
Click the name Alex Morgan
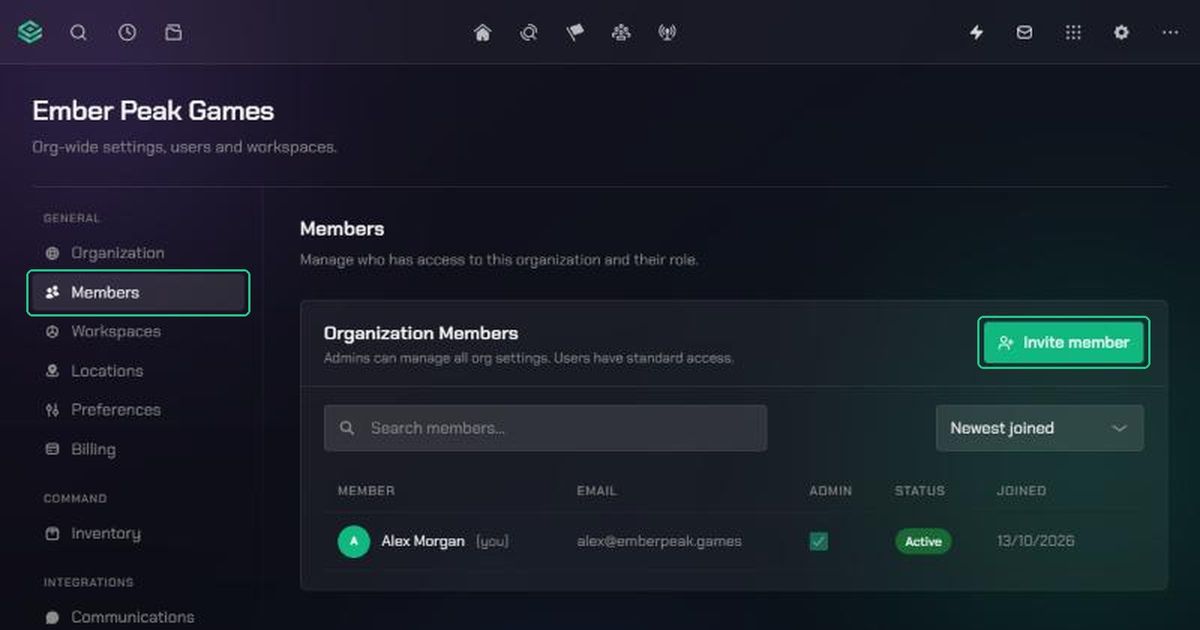(x=423, y=541)
